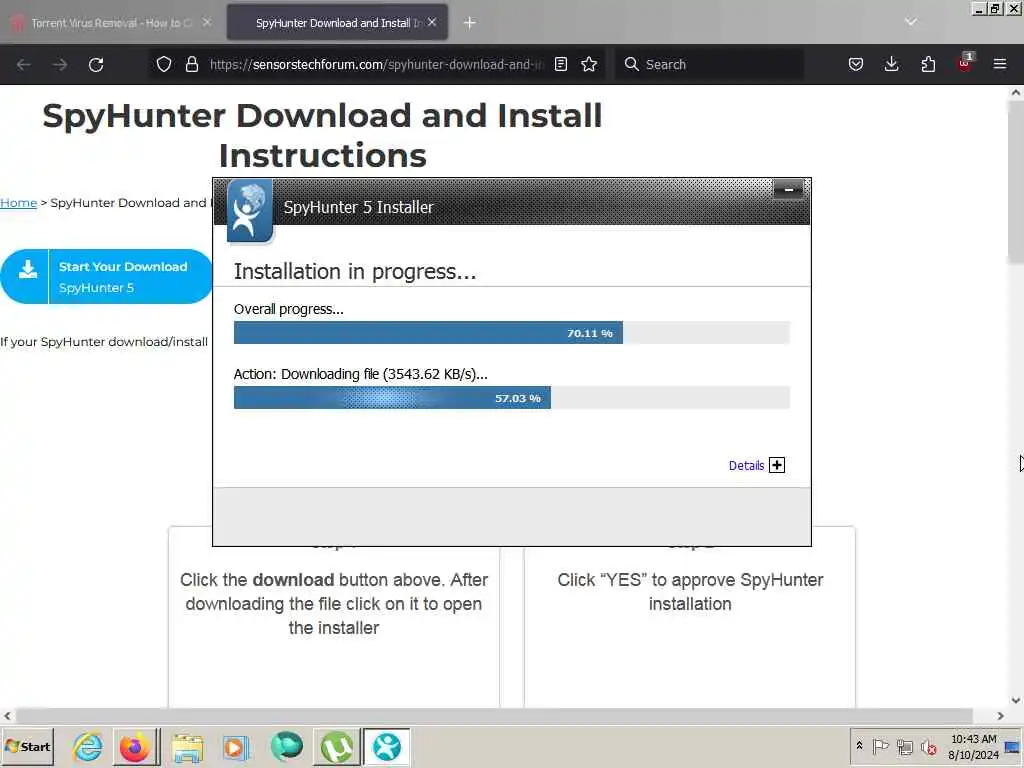
Task: Go back to the previous page
Action: click(x=24, y=65)
